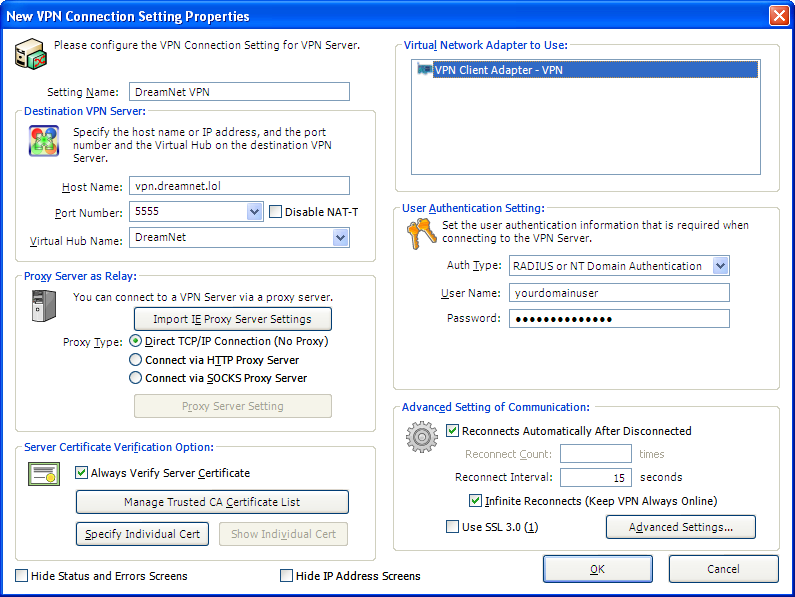Enable the Disable NAT-T checkbox

(275, 212)
